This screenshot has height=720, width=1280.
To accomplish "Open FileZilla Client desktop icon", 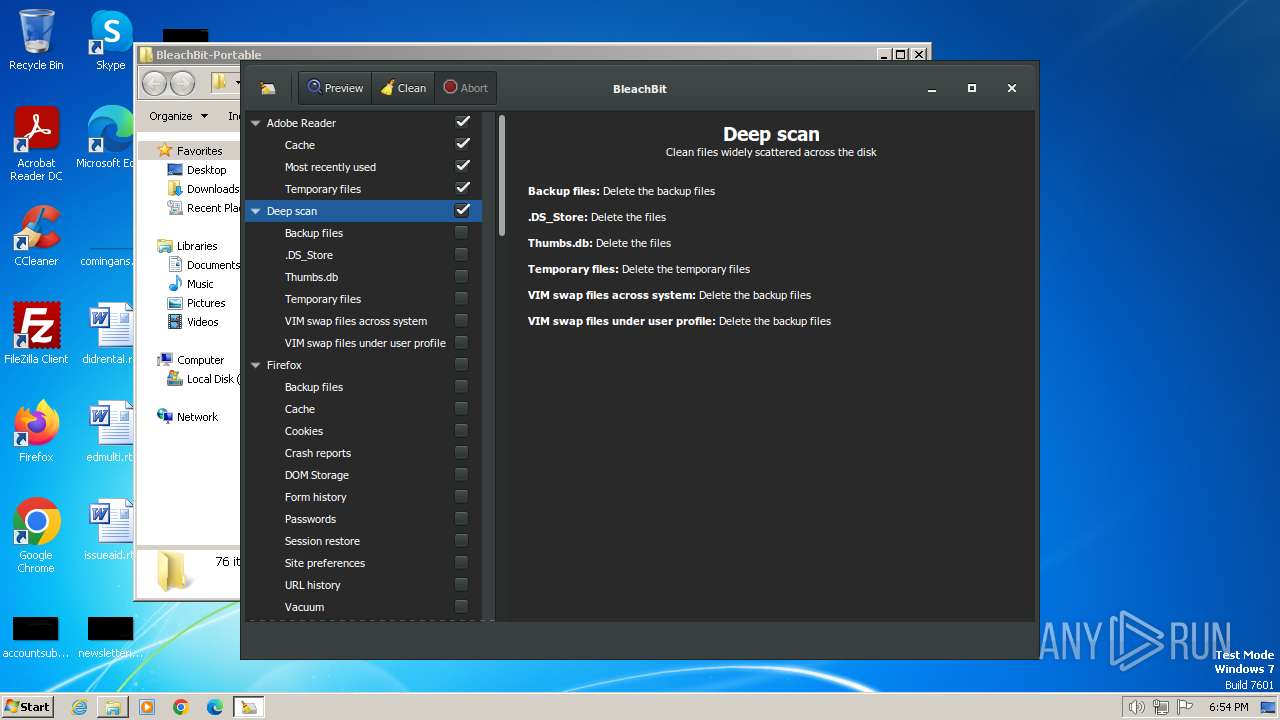I will coord(36,334).
